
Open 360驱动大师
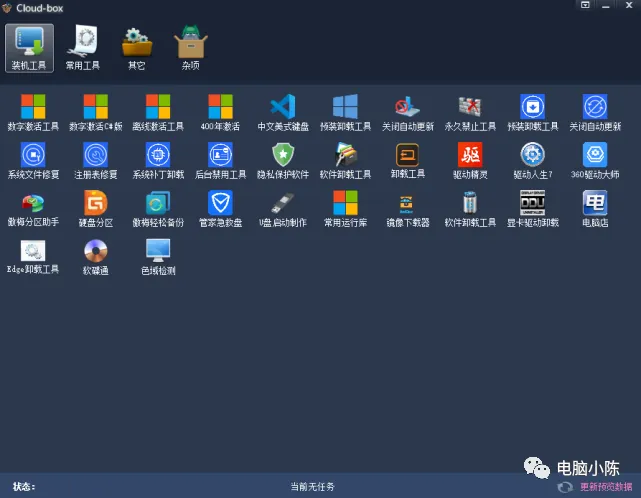click(x=595, y=161)
